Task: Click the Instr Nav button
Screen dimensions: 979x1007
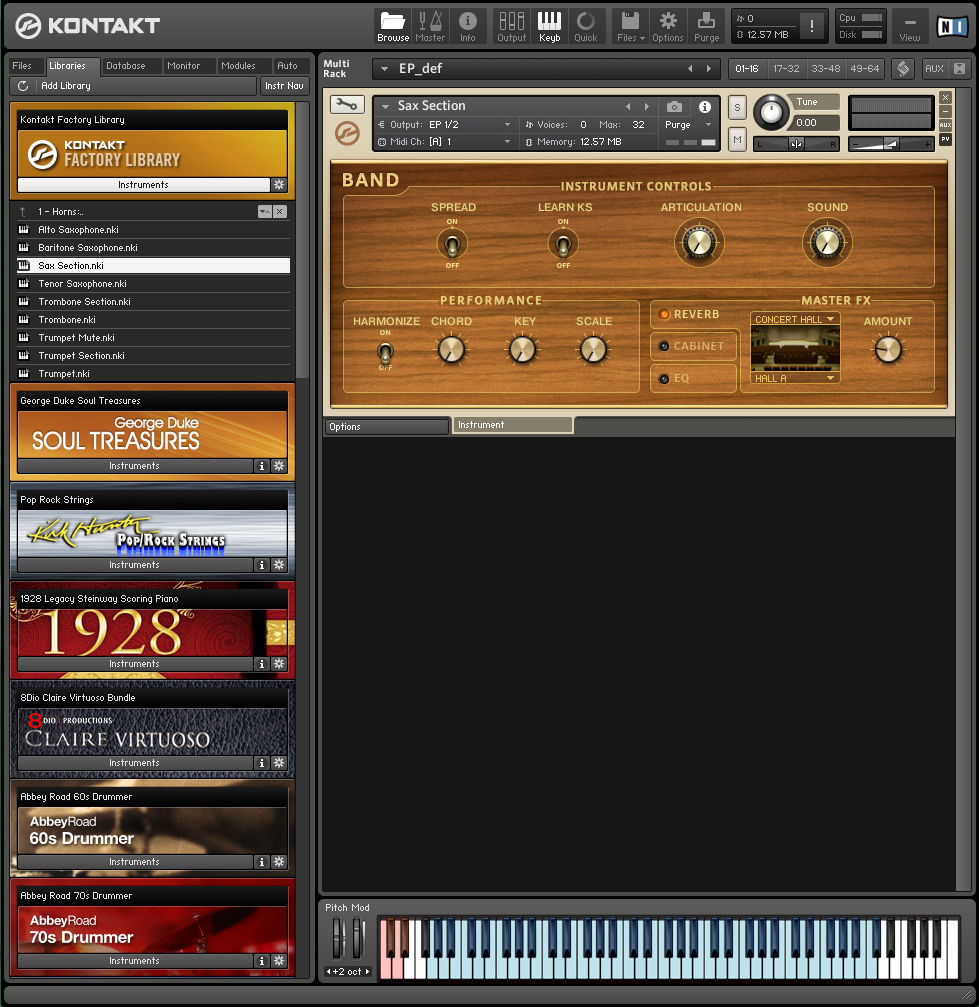Action: pyautogui.click(x=285, y=85)
